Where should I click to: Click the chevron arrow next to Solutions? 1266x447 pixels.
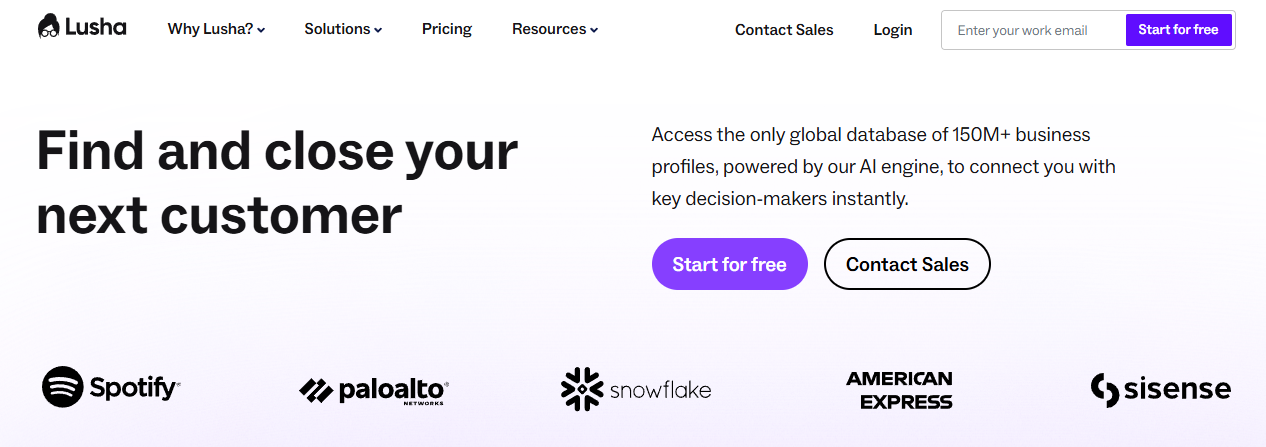[378, 31]
